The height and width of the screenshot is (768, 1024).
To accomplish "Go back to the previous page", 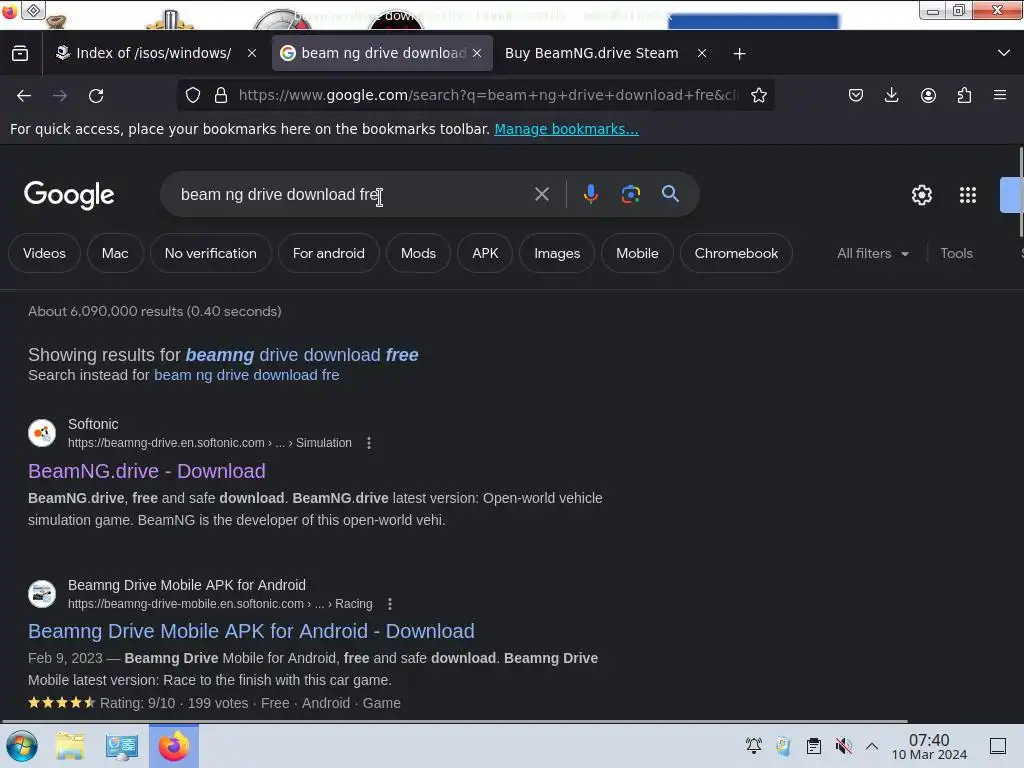I will pyautogui.click(x=24, y=96).
